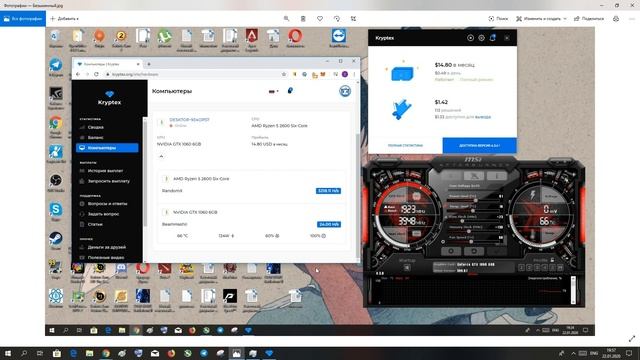Click the back arrow in pictured Chrome
The image size is (640, 360).
(78, 74)
